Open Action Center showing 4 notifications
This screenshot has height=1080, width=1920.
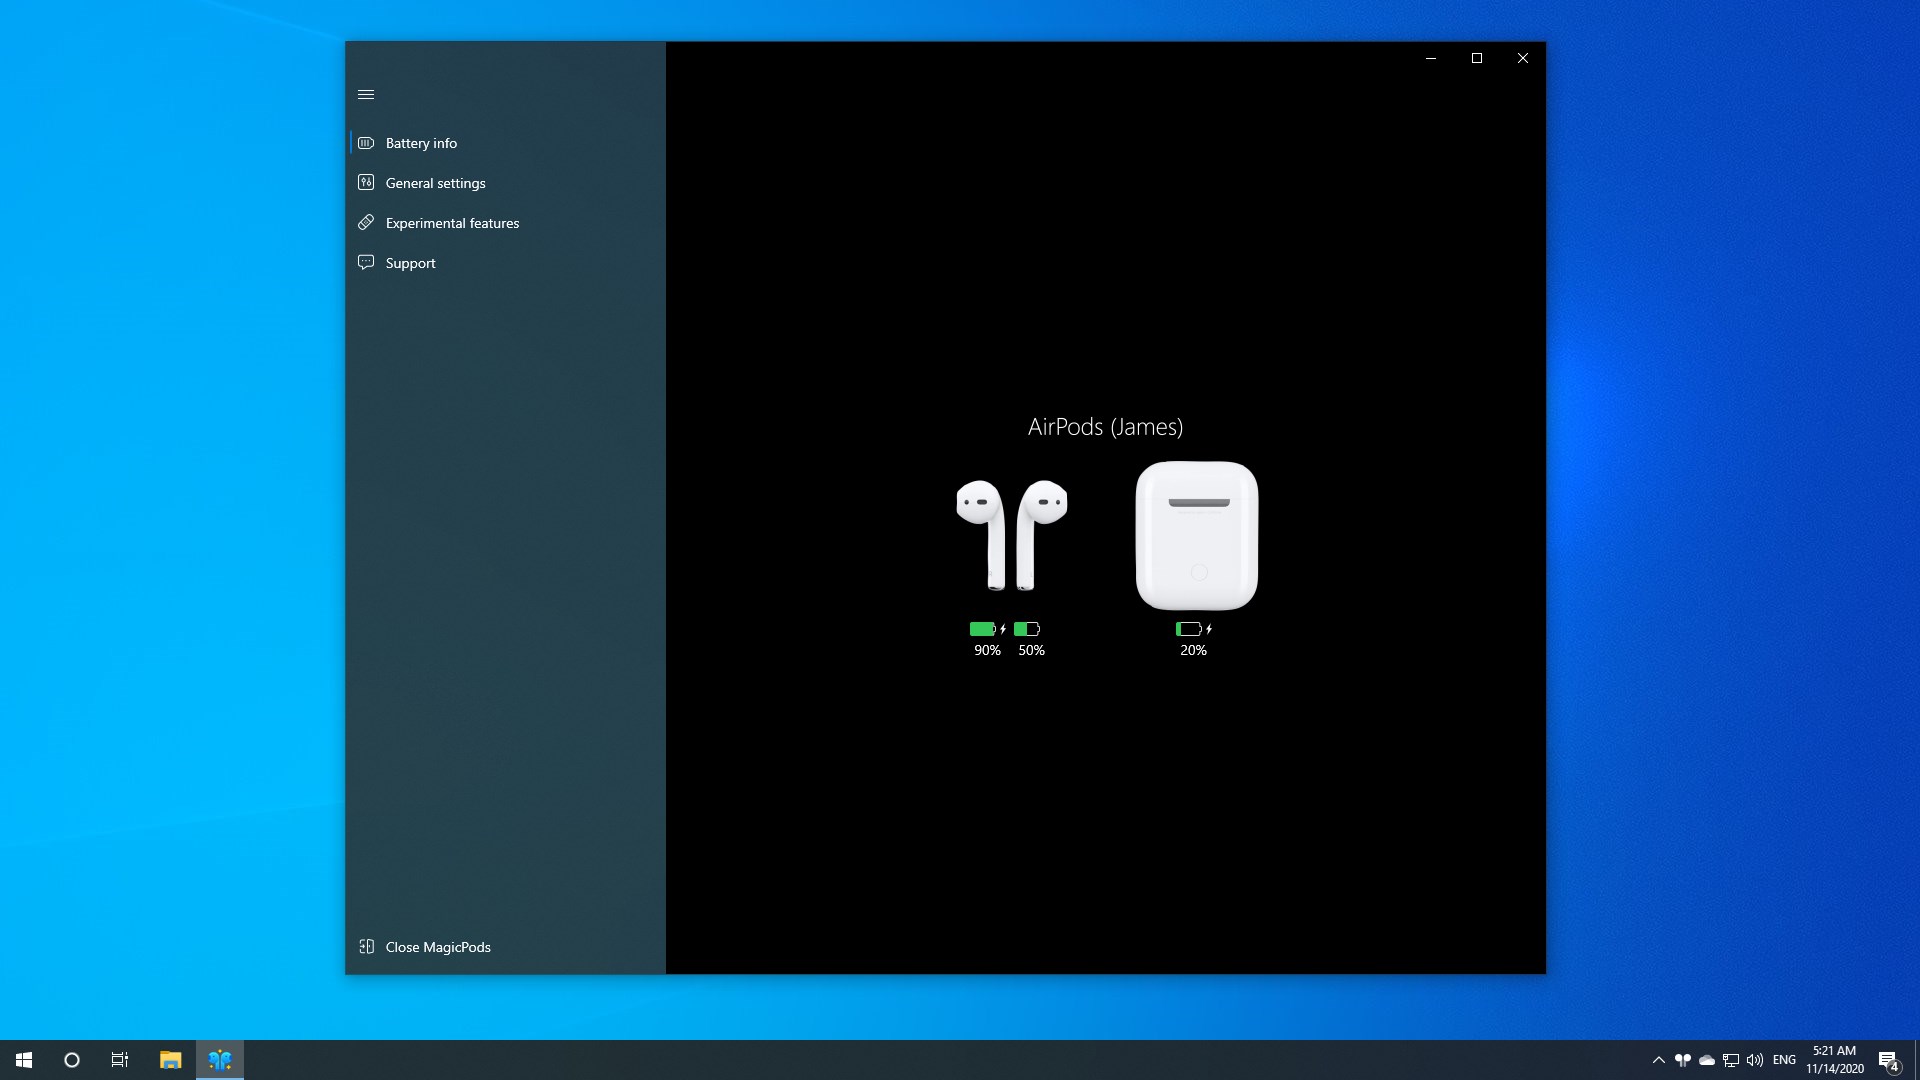pos(1889,1060)
